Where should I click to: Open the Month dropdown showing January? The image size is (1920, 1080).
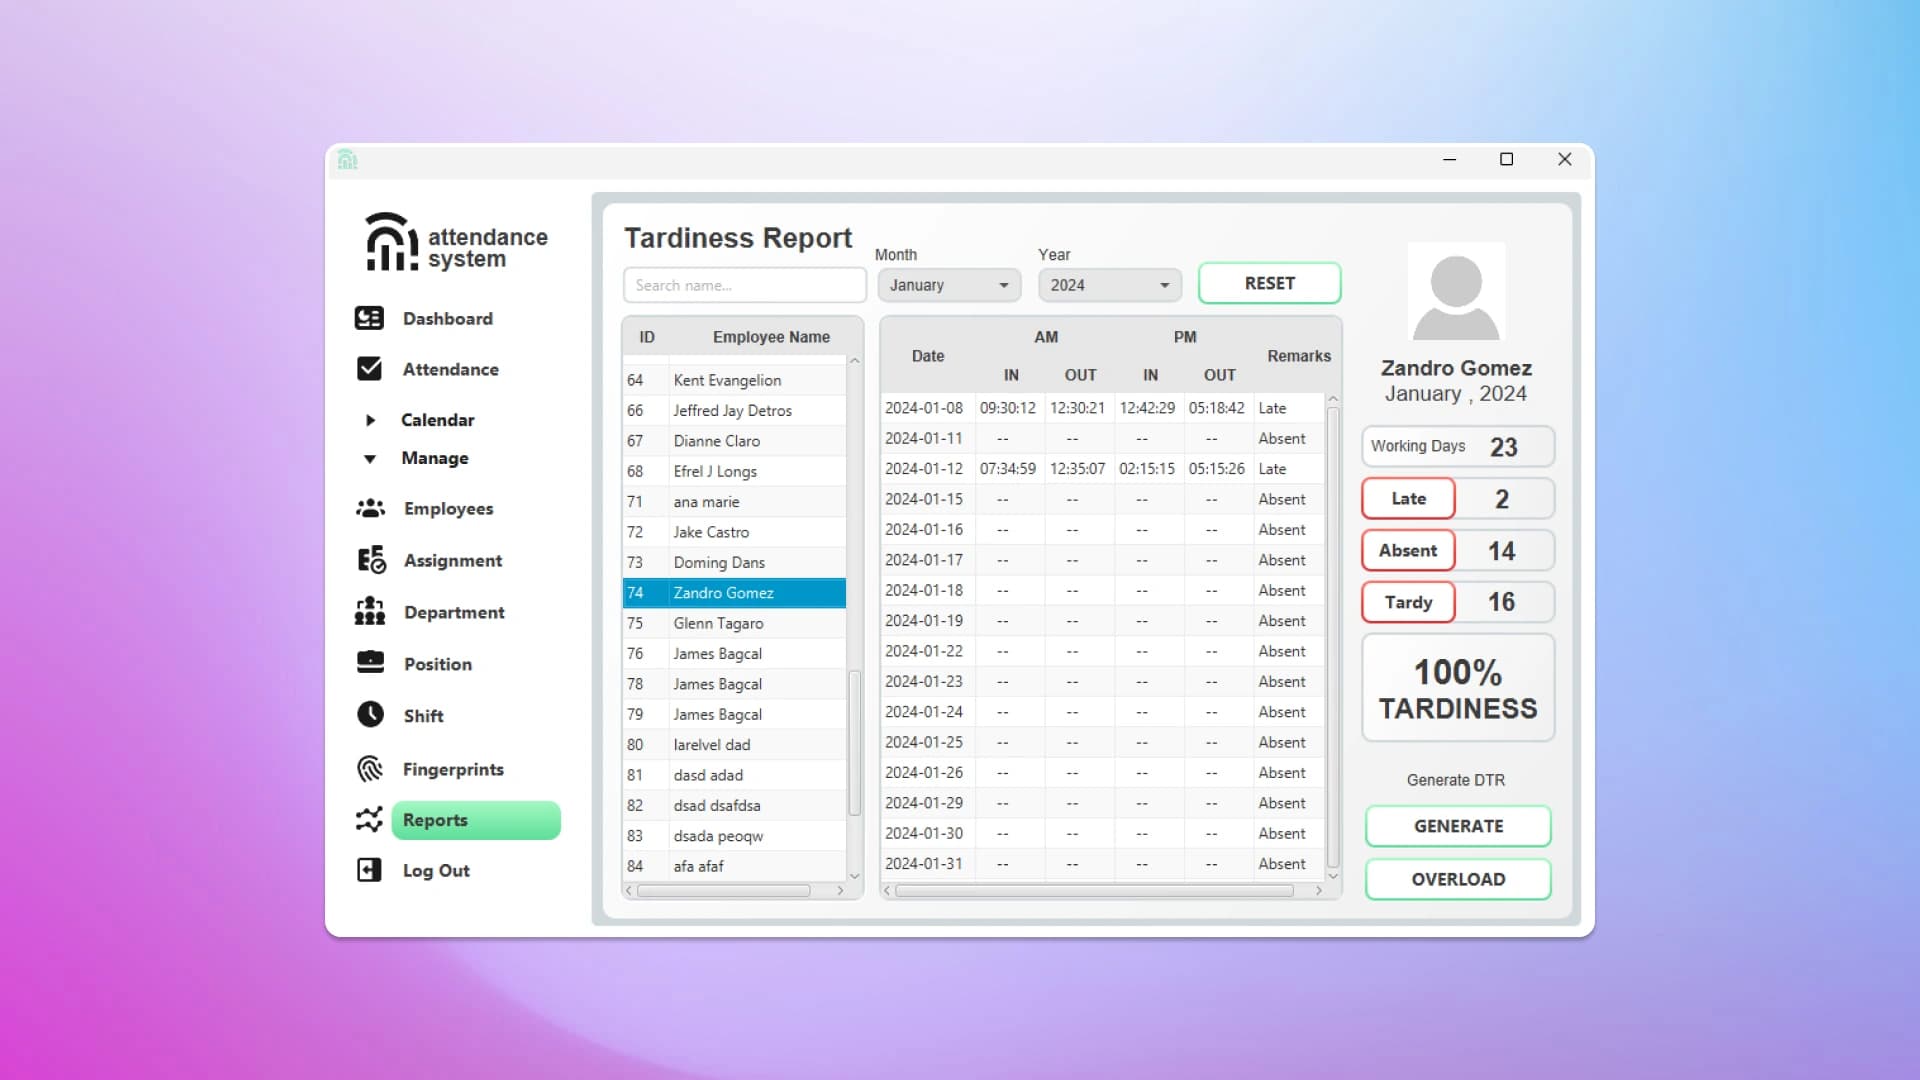pos(948,285)
